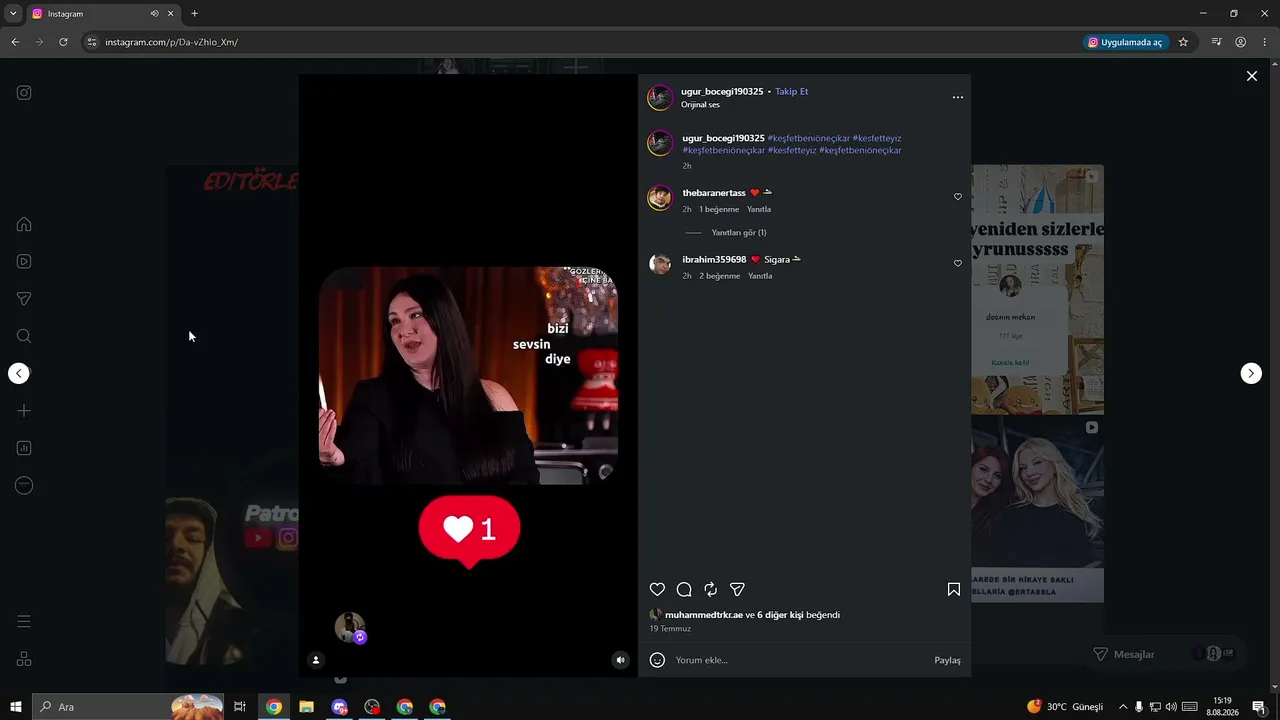Toggle video sound with the speaker icon
Image resolution: width=1280 pixels, height=720 pixels.
(621, 660)
